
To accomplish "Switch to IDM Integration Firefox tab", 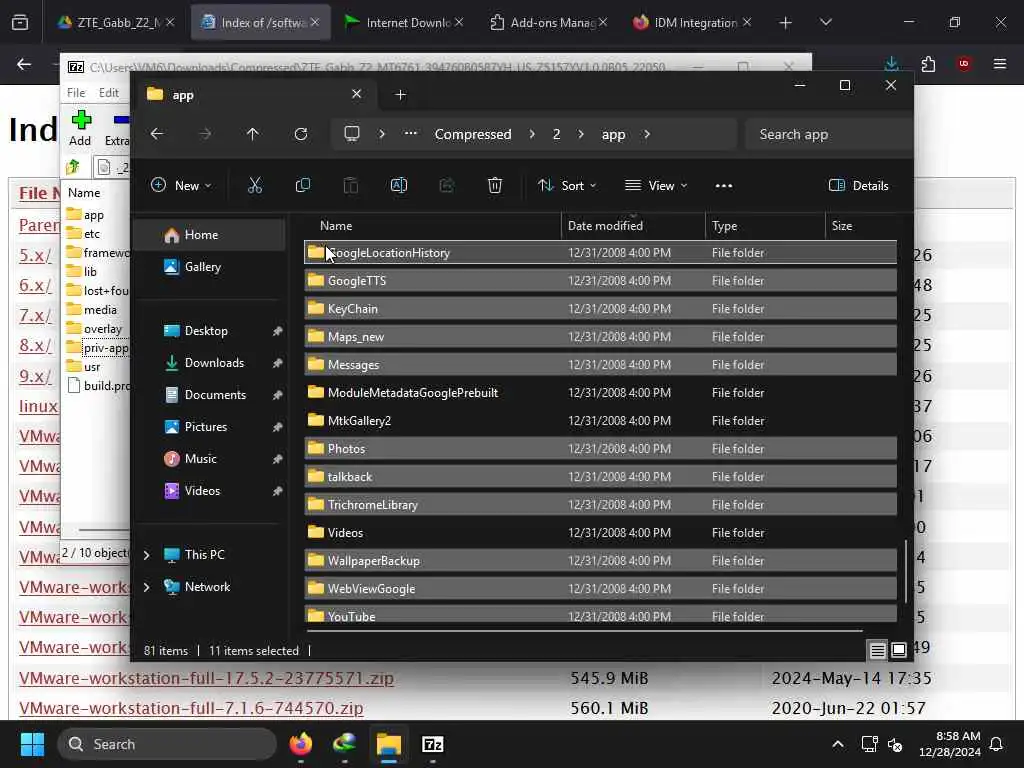I will coord(692,22).
